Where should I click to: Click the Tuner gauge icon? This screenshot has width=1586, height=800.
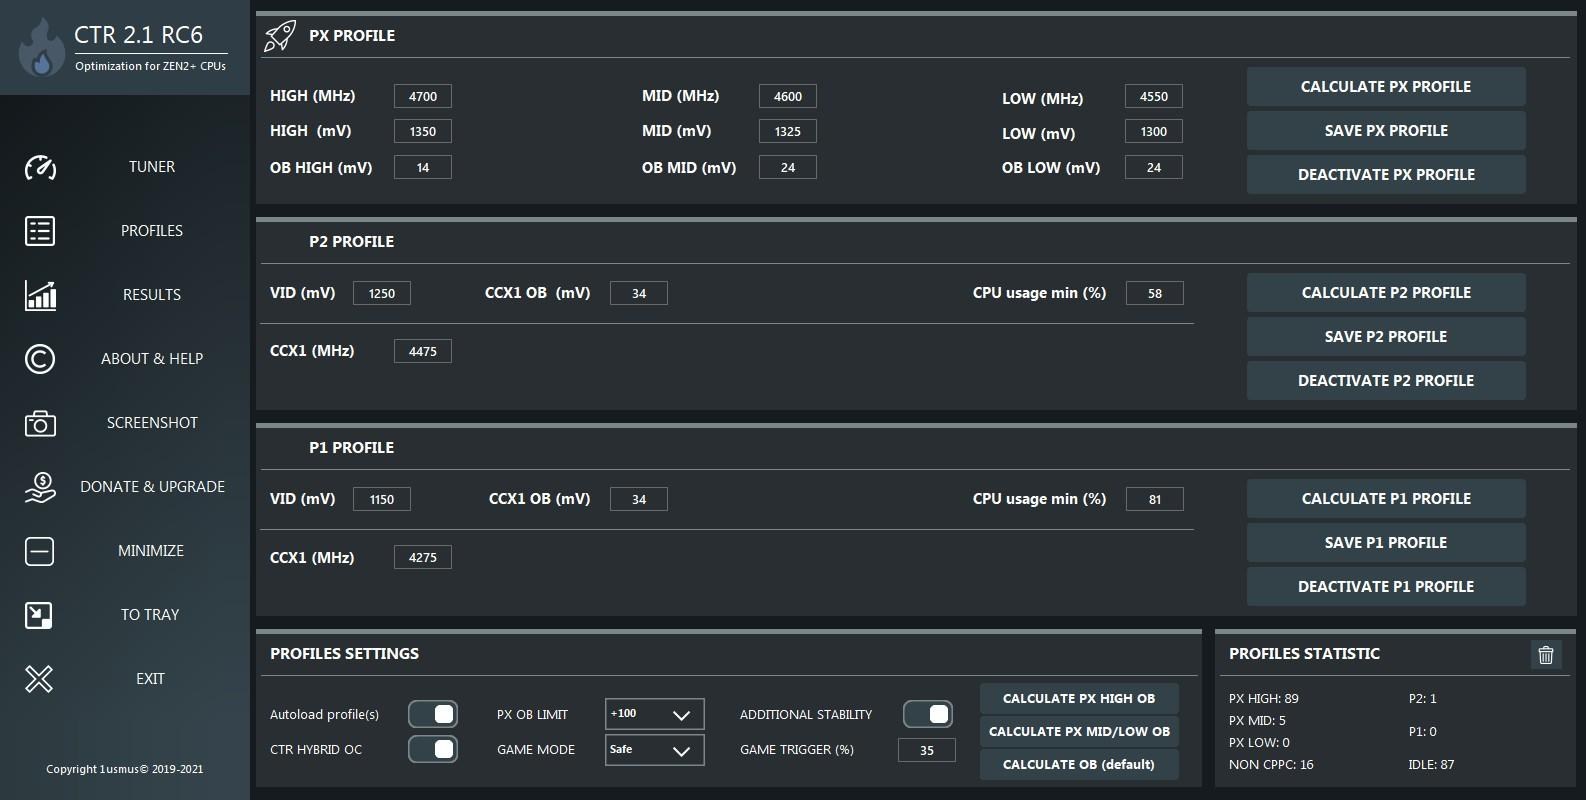40,167
